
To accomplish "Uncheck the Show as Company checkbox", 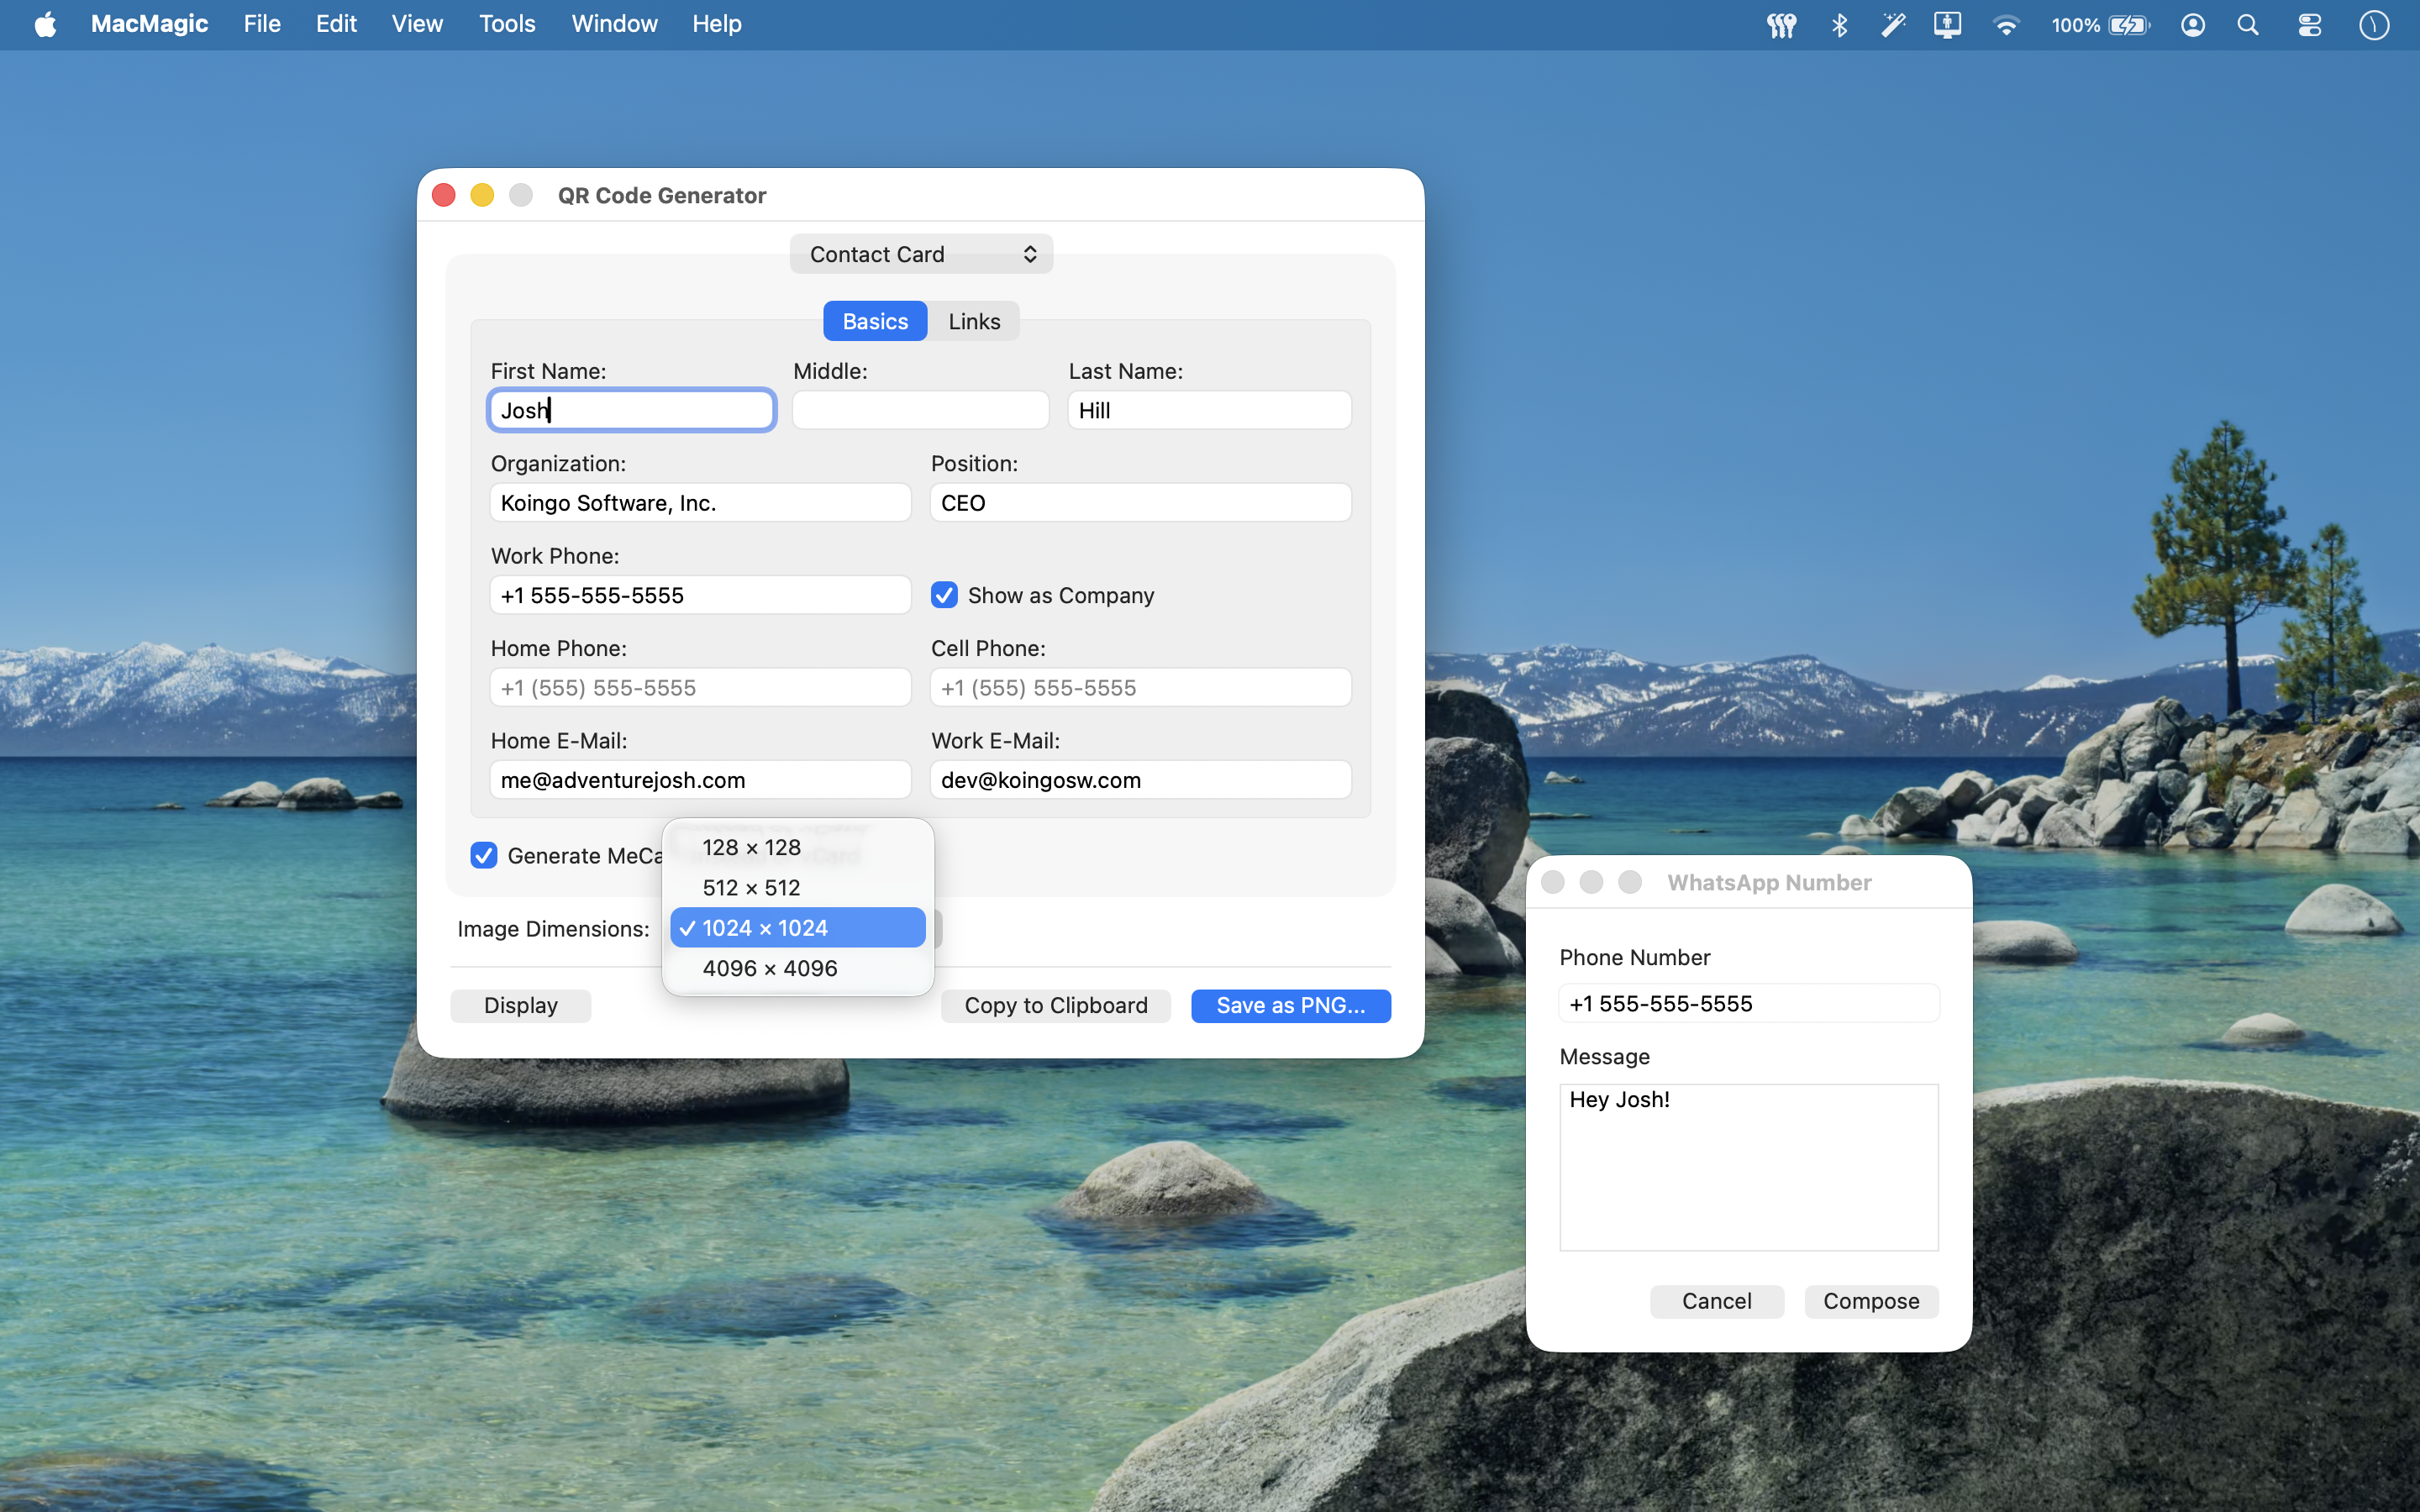I will [x=944, y=595].
